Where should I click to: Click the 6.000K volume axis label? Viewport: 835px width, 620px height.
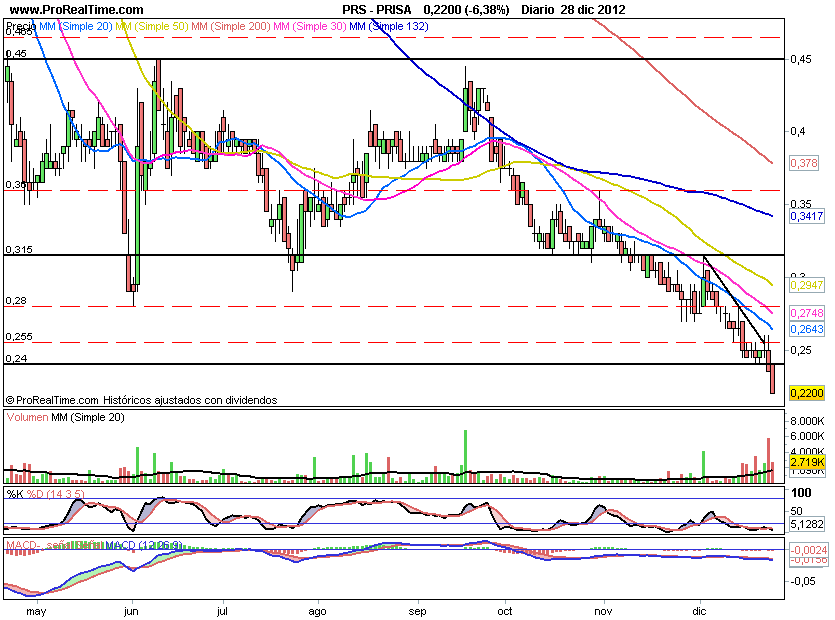coord(807,436)
